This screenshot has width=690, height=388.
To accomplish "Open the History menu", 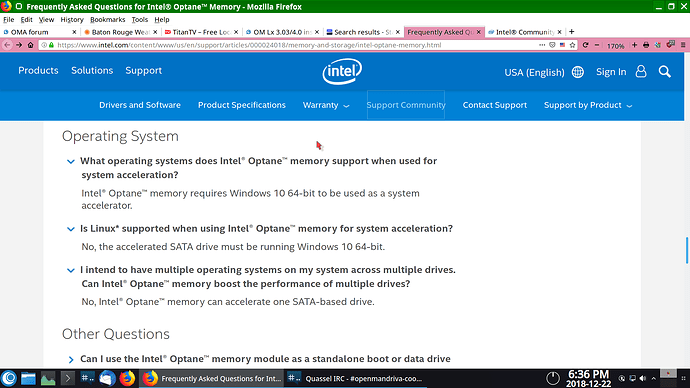I will 72,20.
